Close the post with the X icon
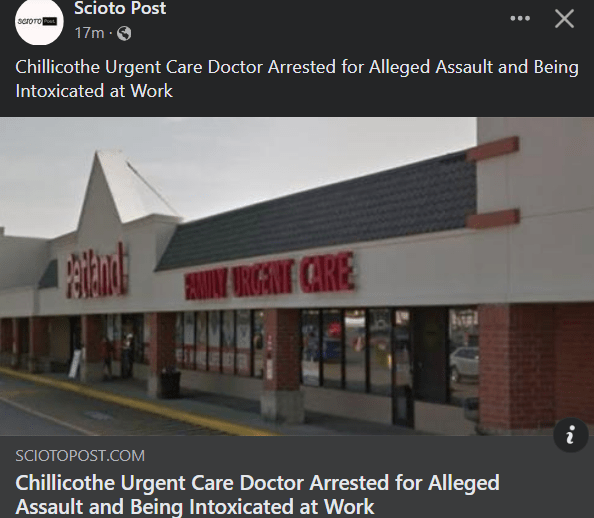The height and width of the screenshot is (518, 594). (564, 19)
